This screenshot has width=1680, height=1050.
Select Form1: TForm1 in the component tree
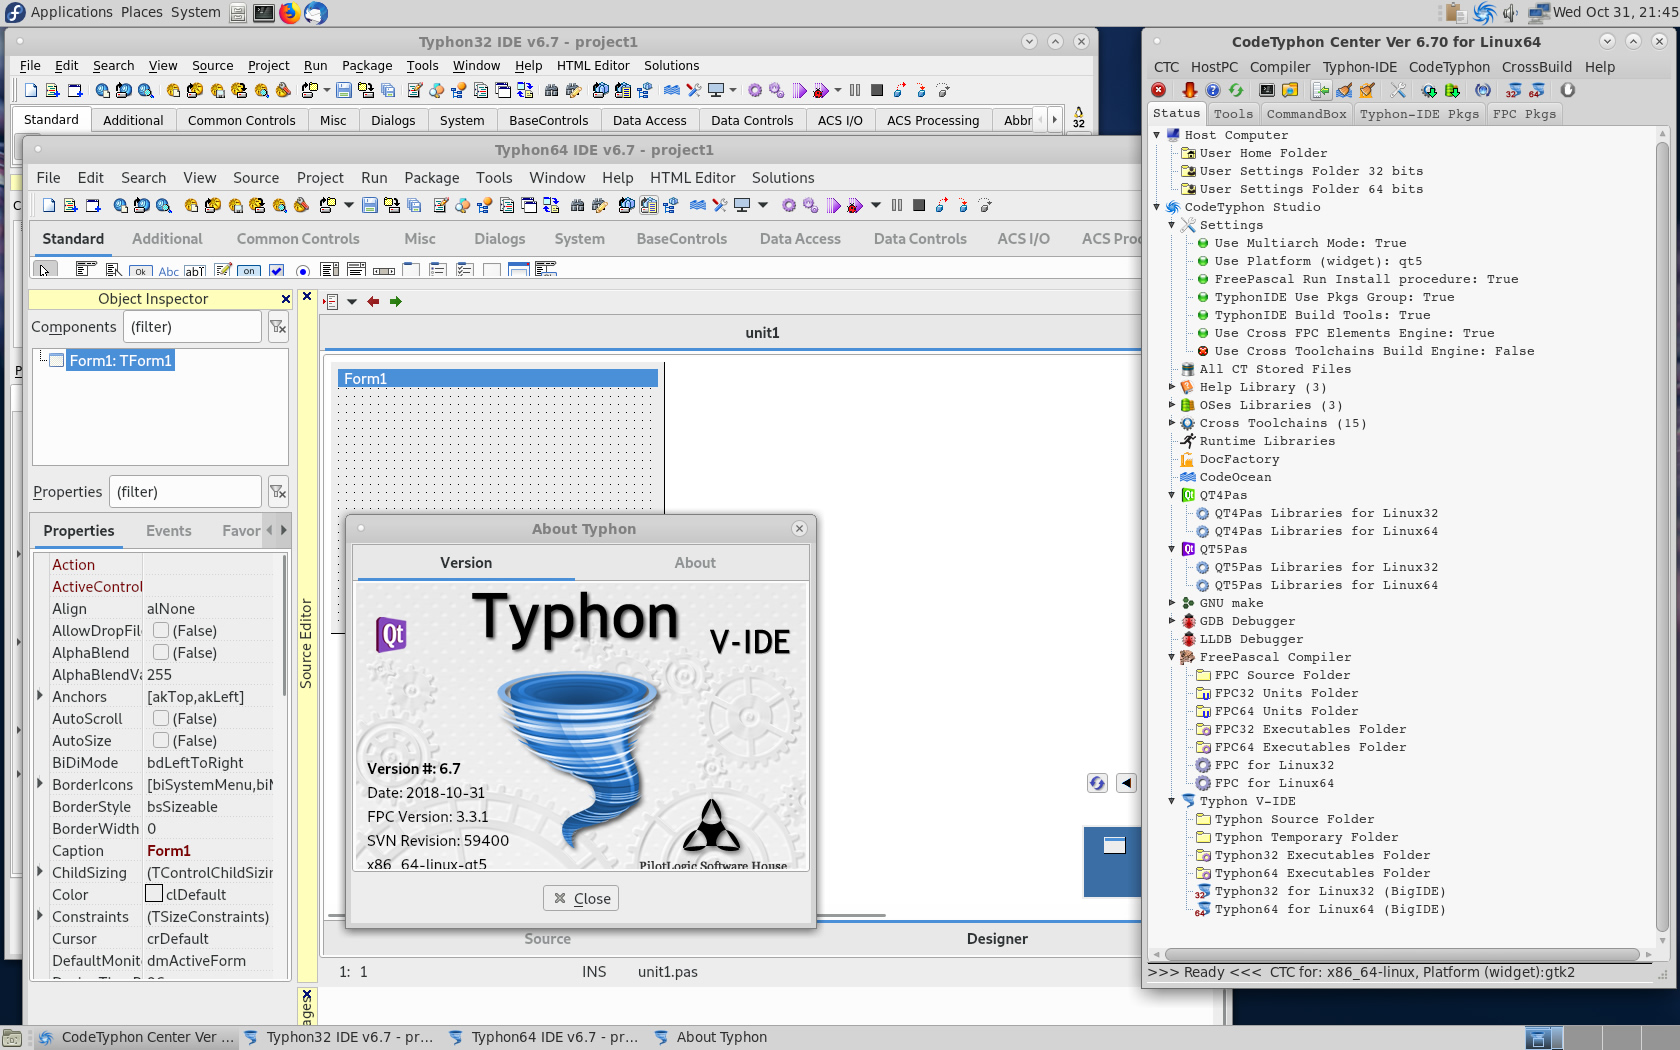coord(120,360)
